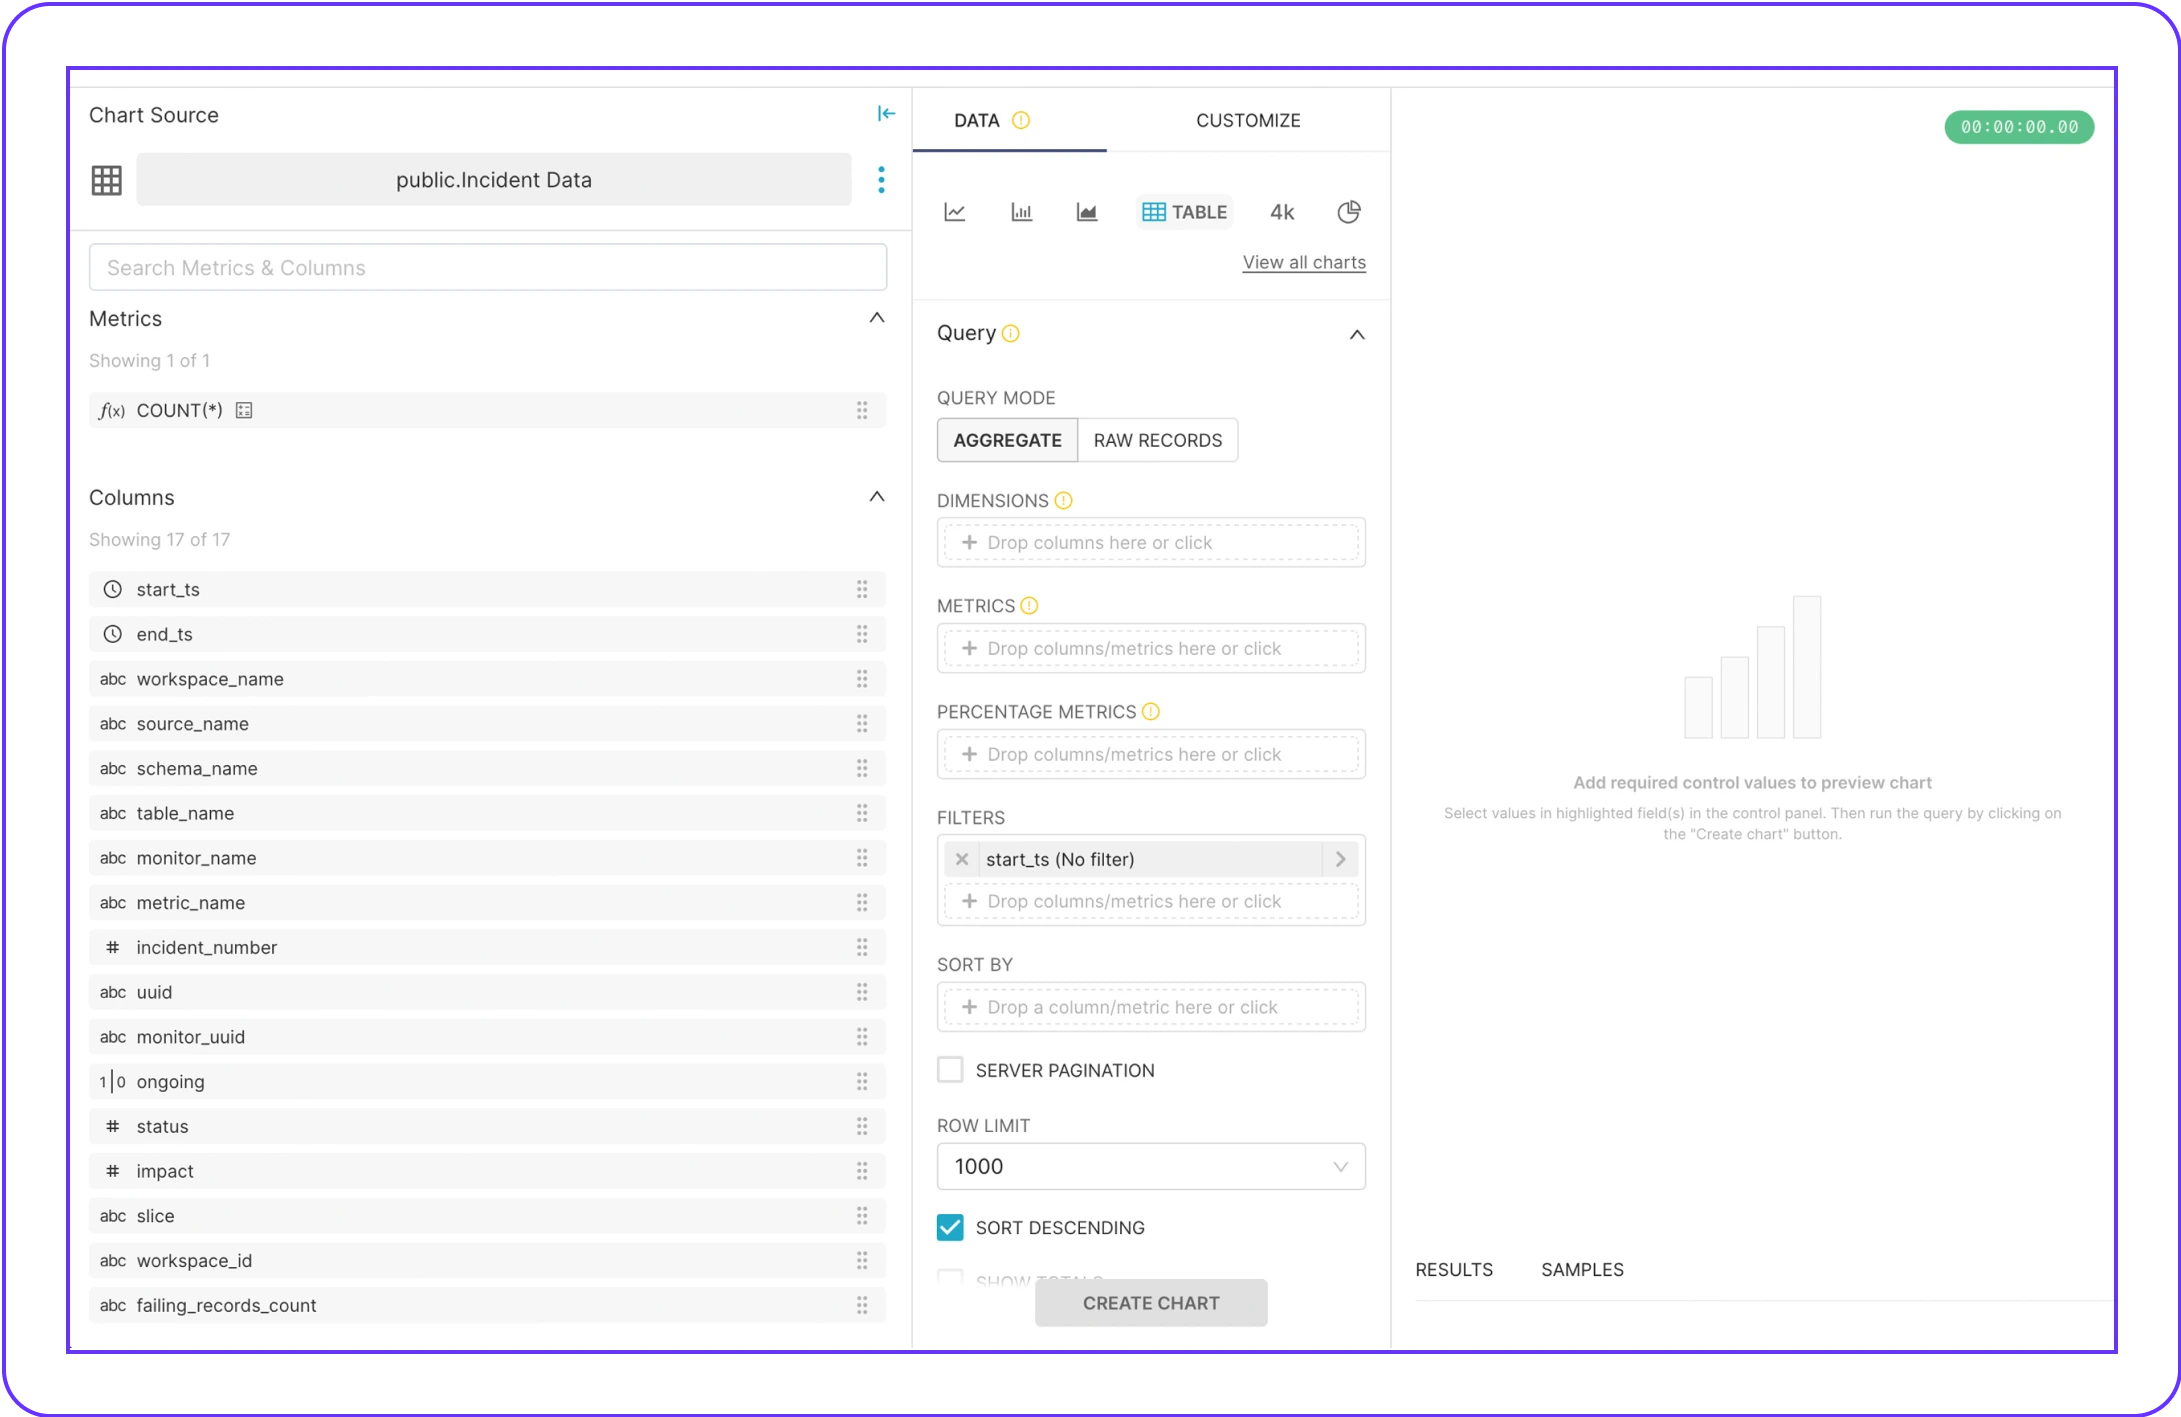Switch to the Table visualization type
This screenshot has height=1417, width=2181.
click(x=1184, y=211)
